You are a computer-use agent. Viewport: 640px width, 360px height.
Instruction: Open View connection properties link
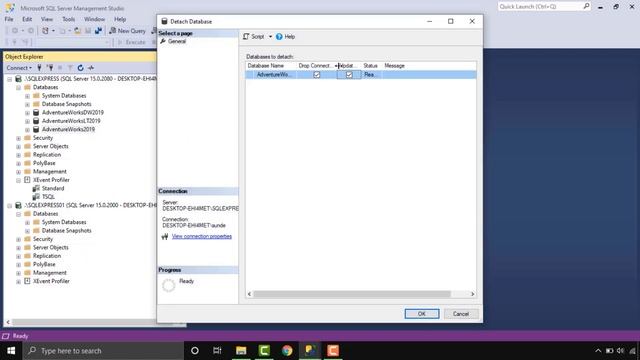202,236
